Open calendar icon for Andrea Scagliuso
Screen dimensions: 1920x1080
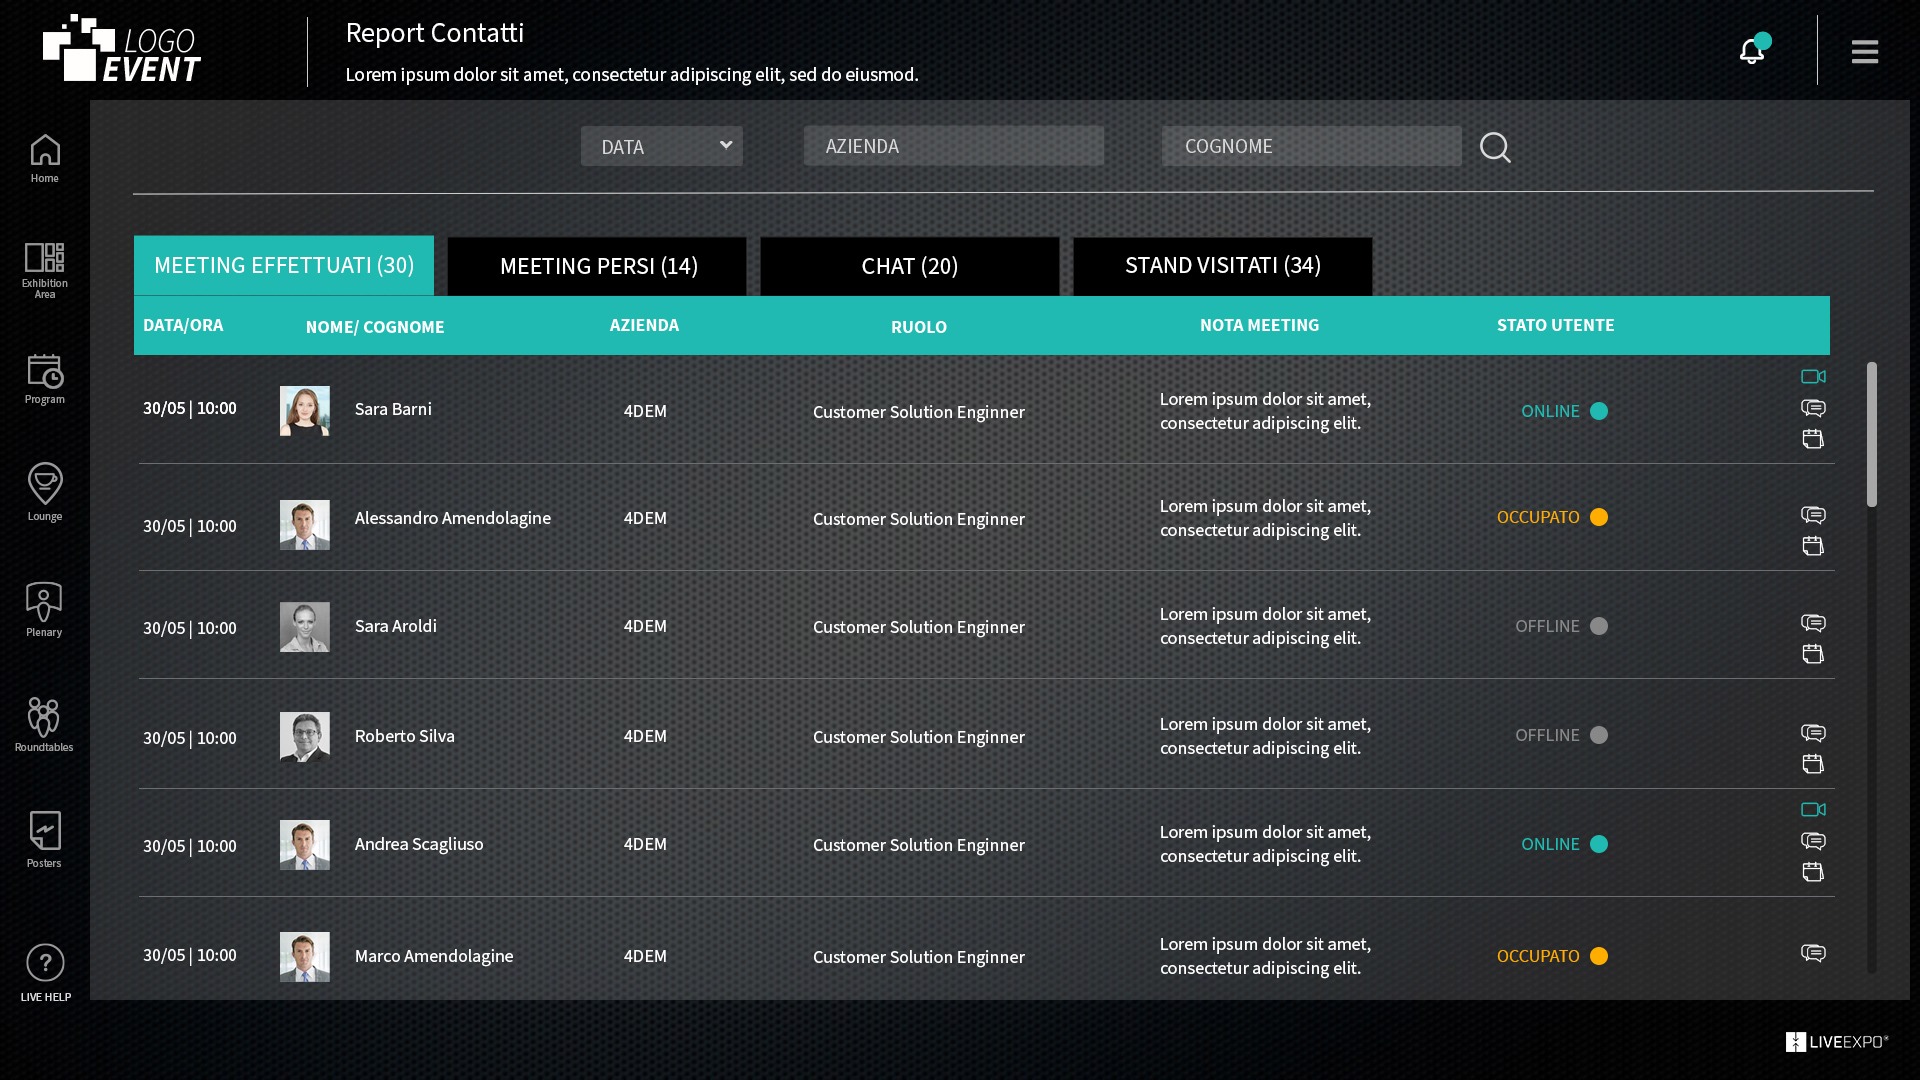pyautogui.click(x=1813, y=871)
